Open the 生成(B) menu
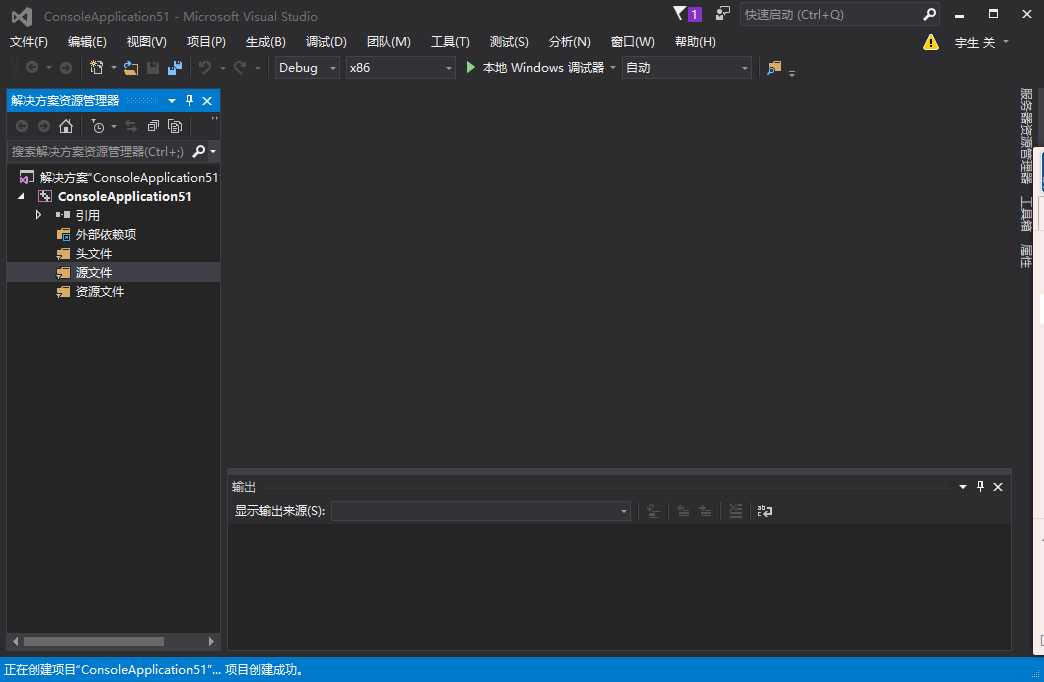 coord(266,41)
